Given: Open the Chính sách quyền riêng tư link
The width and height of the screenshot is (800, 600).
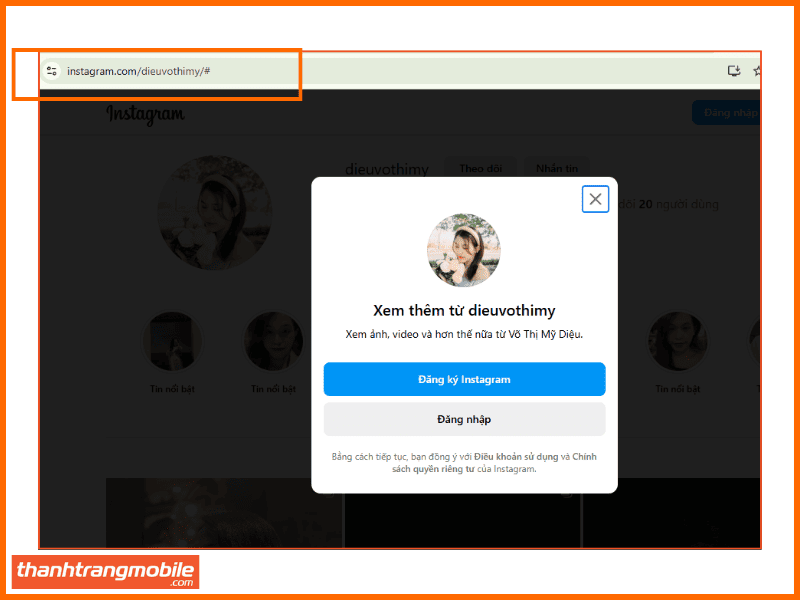Looking at the screenshot, I should 495,463.
